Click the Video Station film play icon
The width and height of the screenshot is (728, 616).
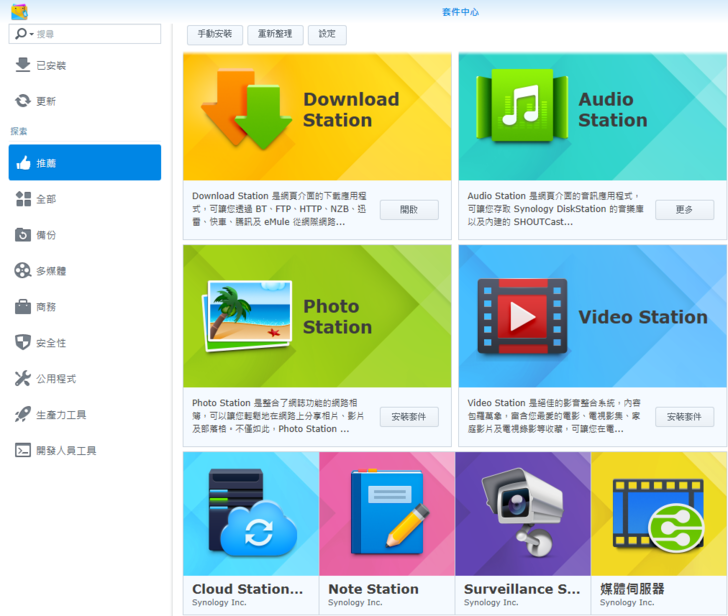[x=522, y=317]
